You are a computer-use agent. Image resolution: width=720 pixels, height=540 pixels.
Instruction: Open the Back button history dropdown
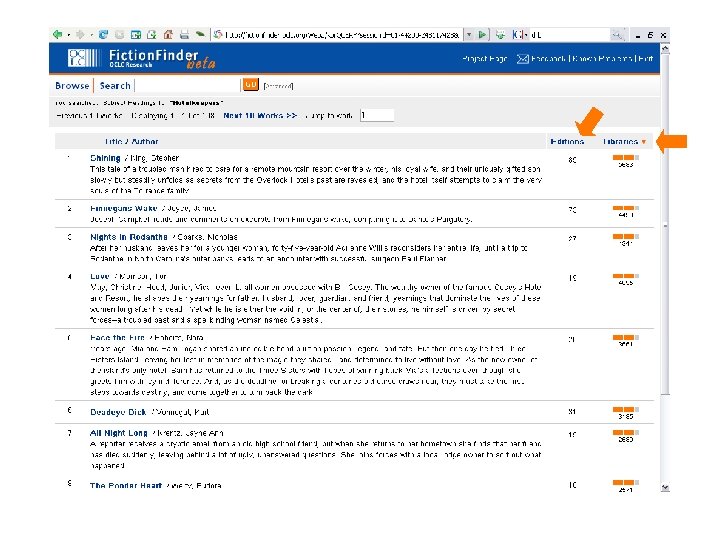pyautogui.click(x=68, y=35)
